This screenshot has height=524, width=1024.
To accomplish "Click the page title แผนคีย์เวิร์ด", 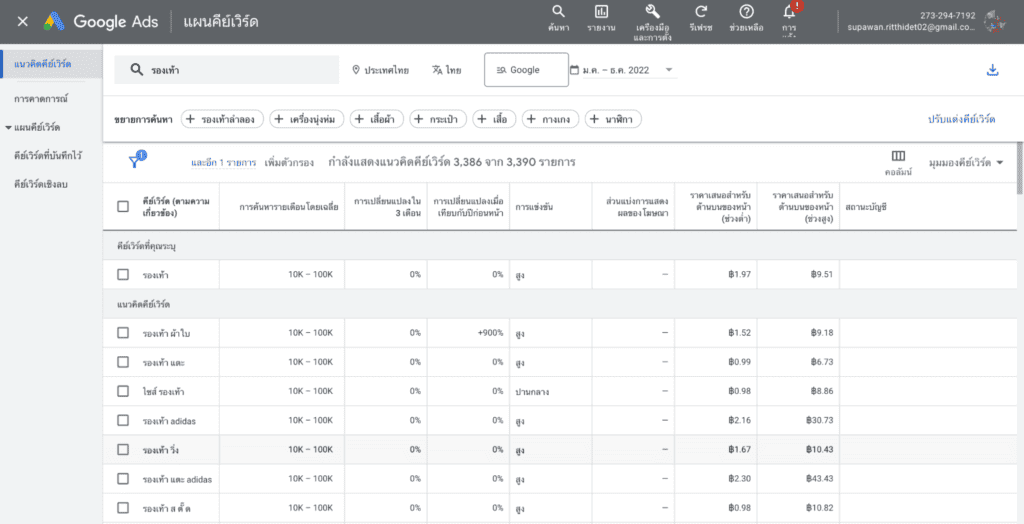I will pyautogui.click(x=220, y=22).
